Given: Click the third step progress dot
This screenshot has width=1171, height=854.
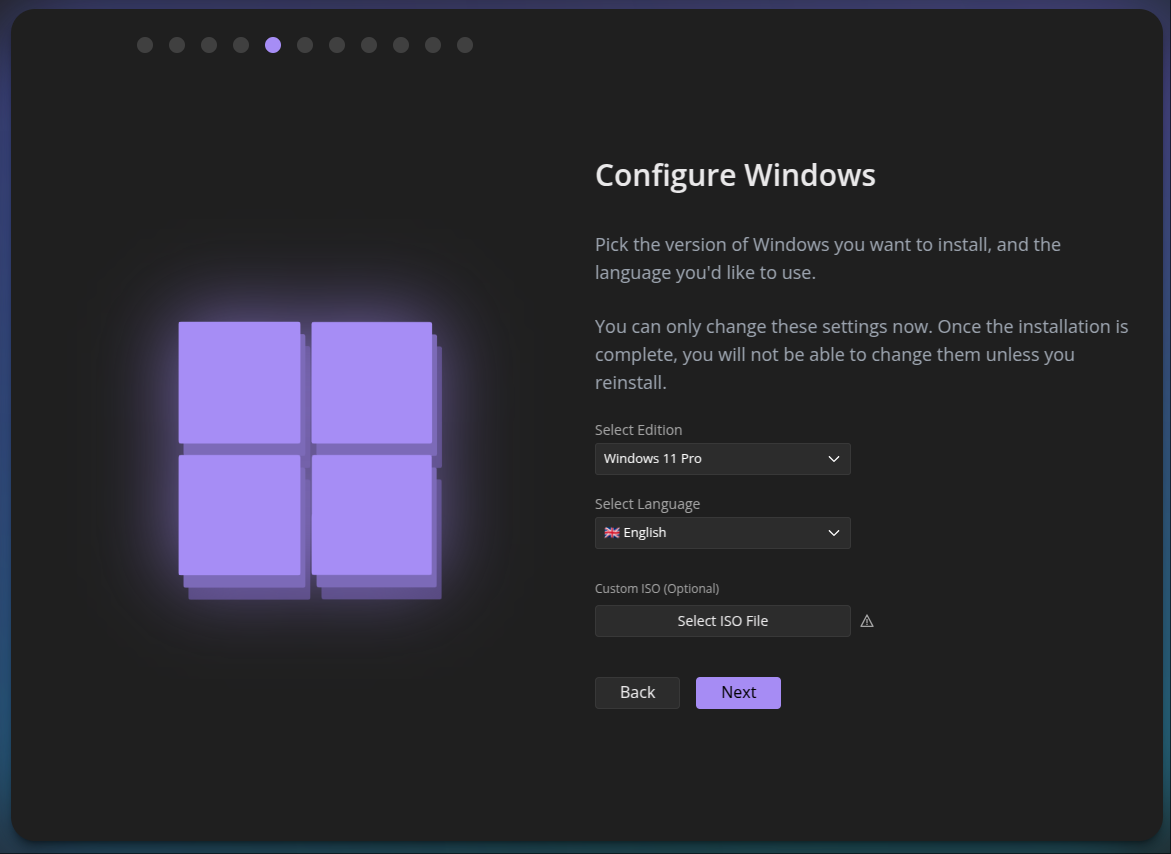Looking at the screenshot, I should pyautogui.click(x=209, y=45).
